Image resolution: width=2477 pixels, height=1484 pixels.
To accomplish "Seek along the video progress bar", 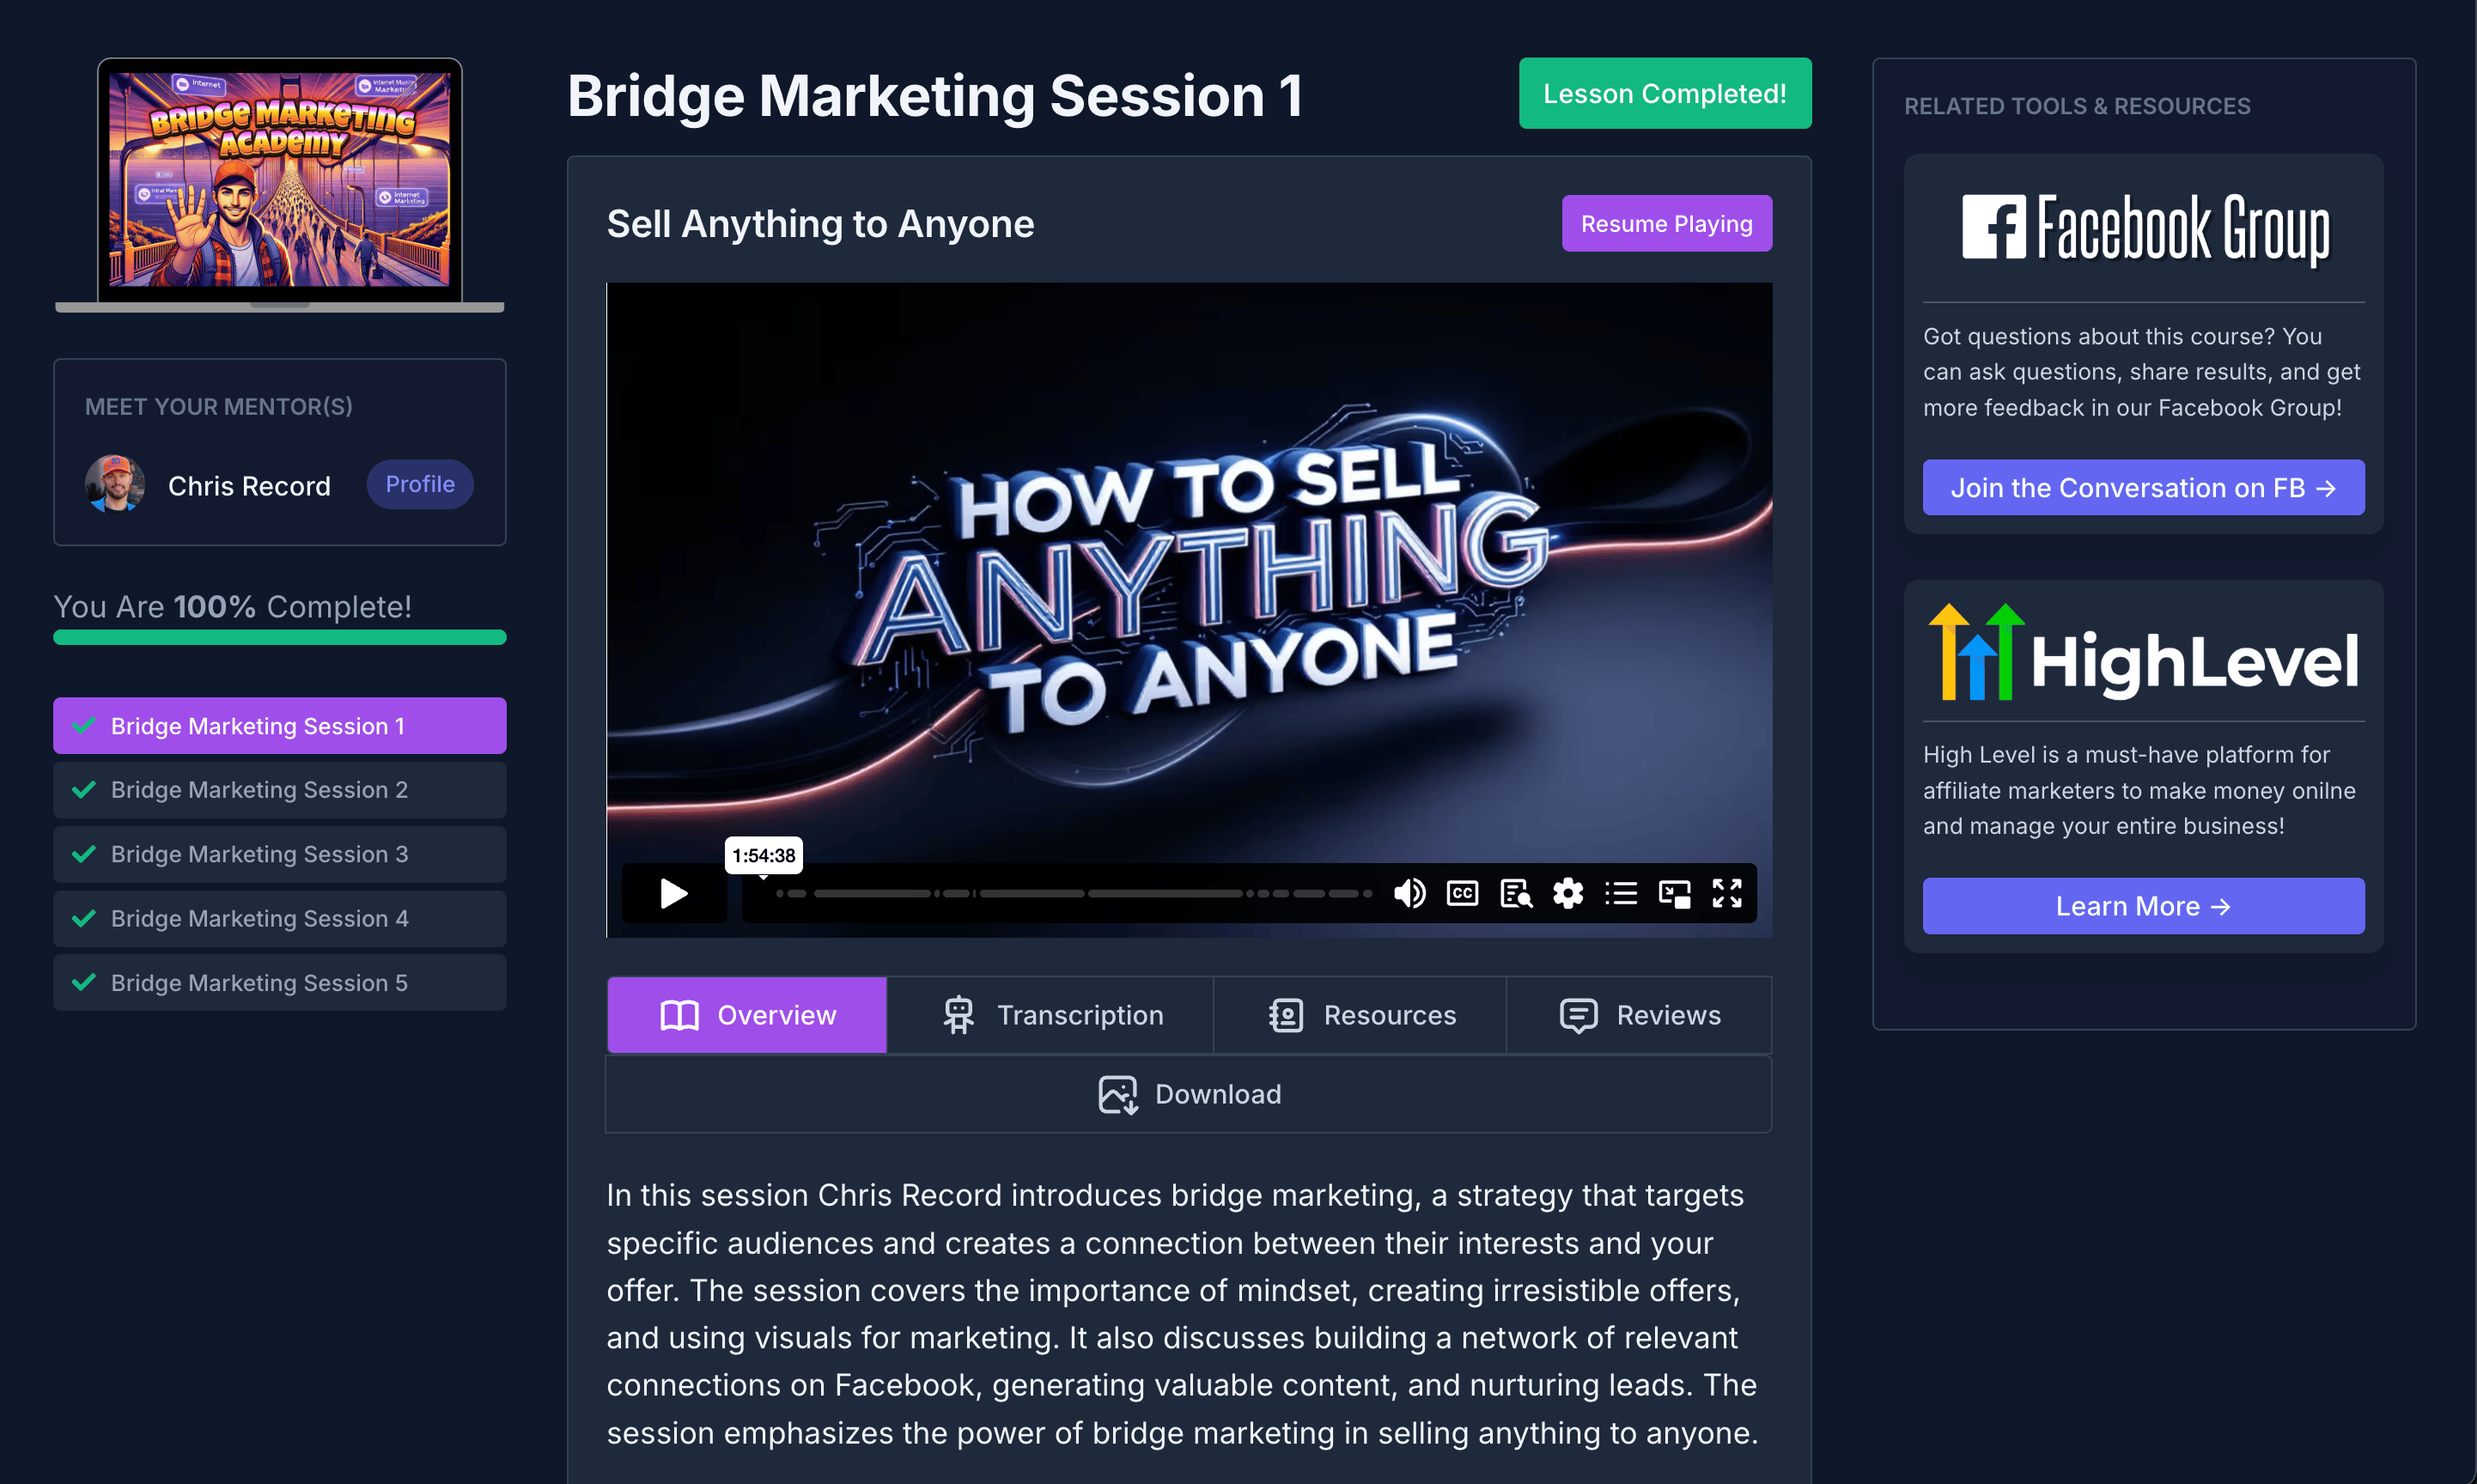I will (x=1074, y=893).
